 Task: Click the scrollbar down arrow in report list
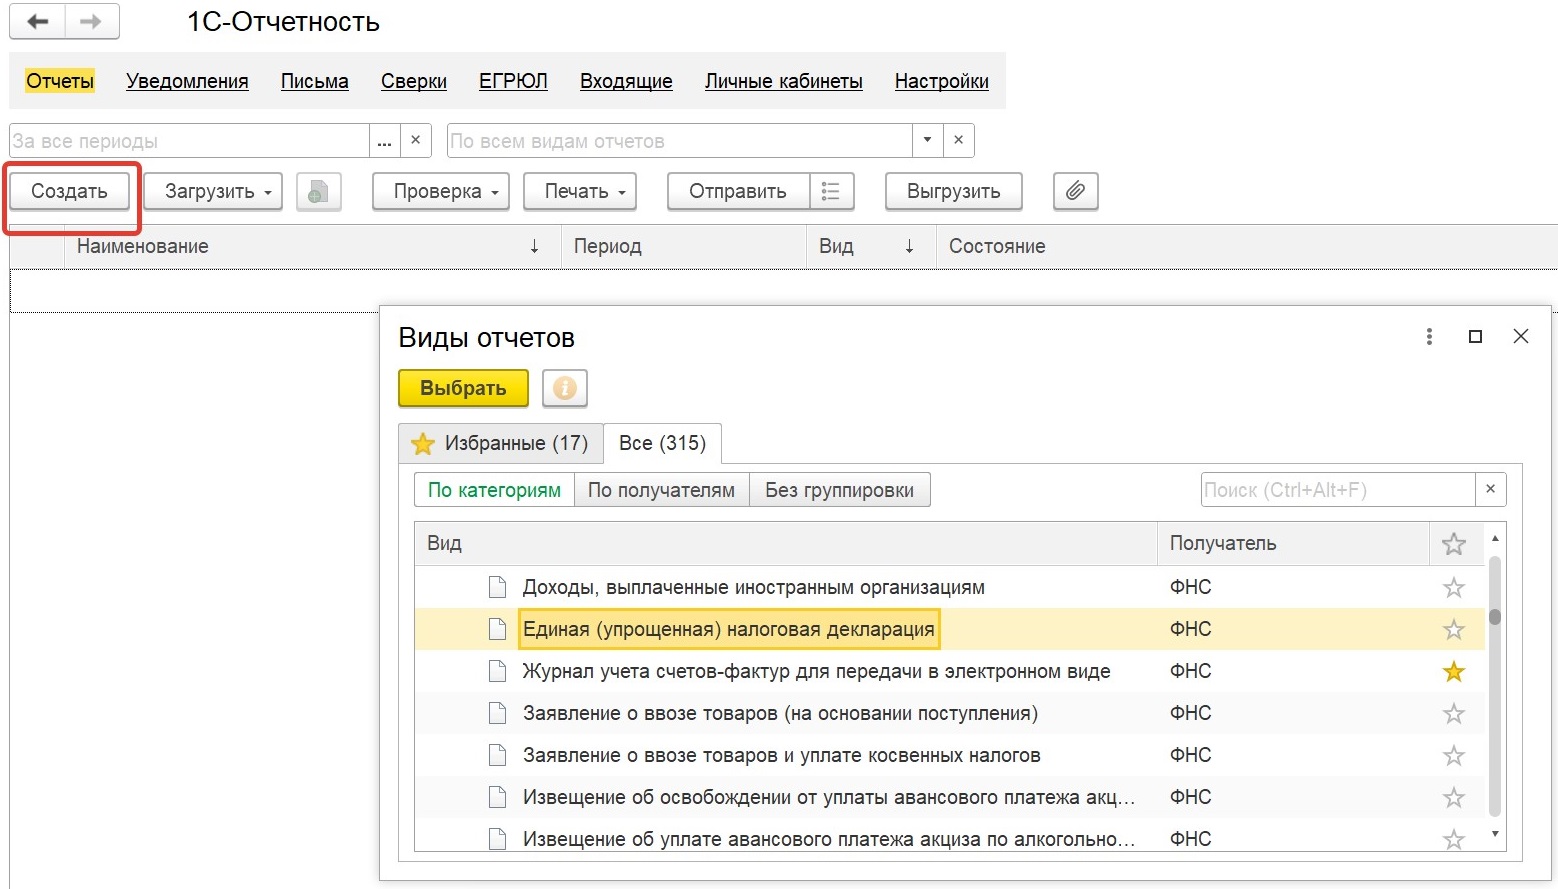coord(1495,834)
